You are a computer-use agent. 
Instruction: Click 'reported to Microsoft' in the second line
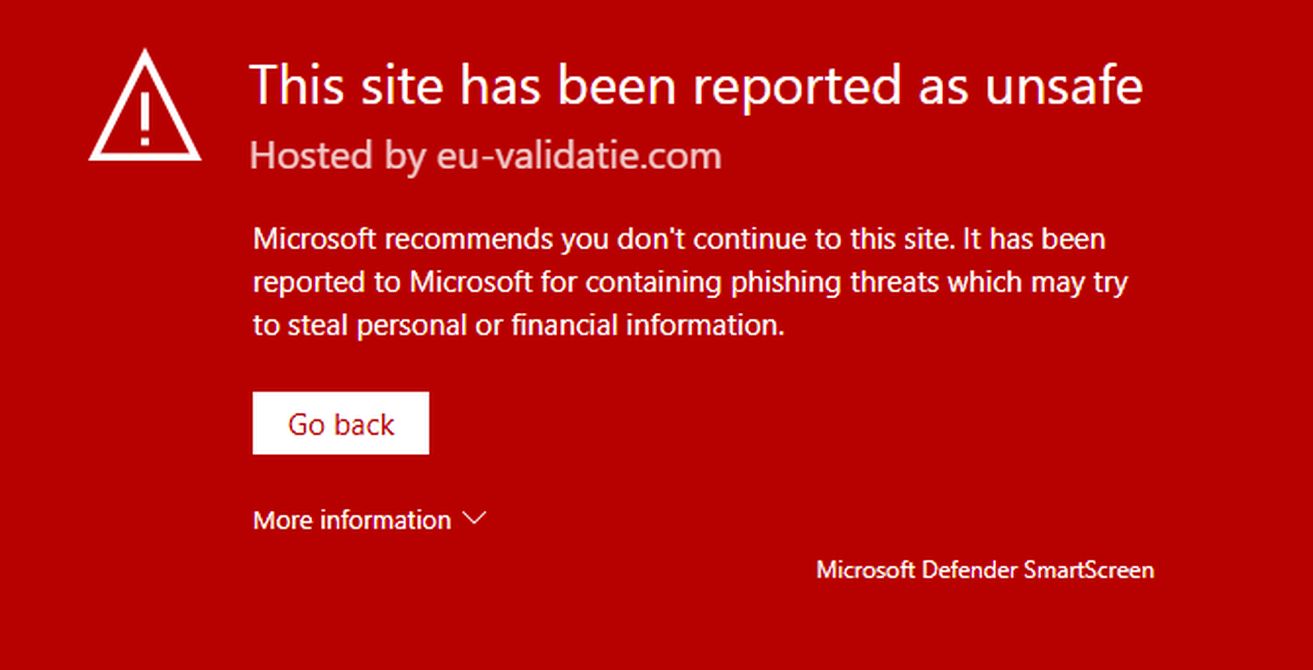(x=392, y=283)
